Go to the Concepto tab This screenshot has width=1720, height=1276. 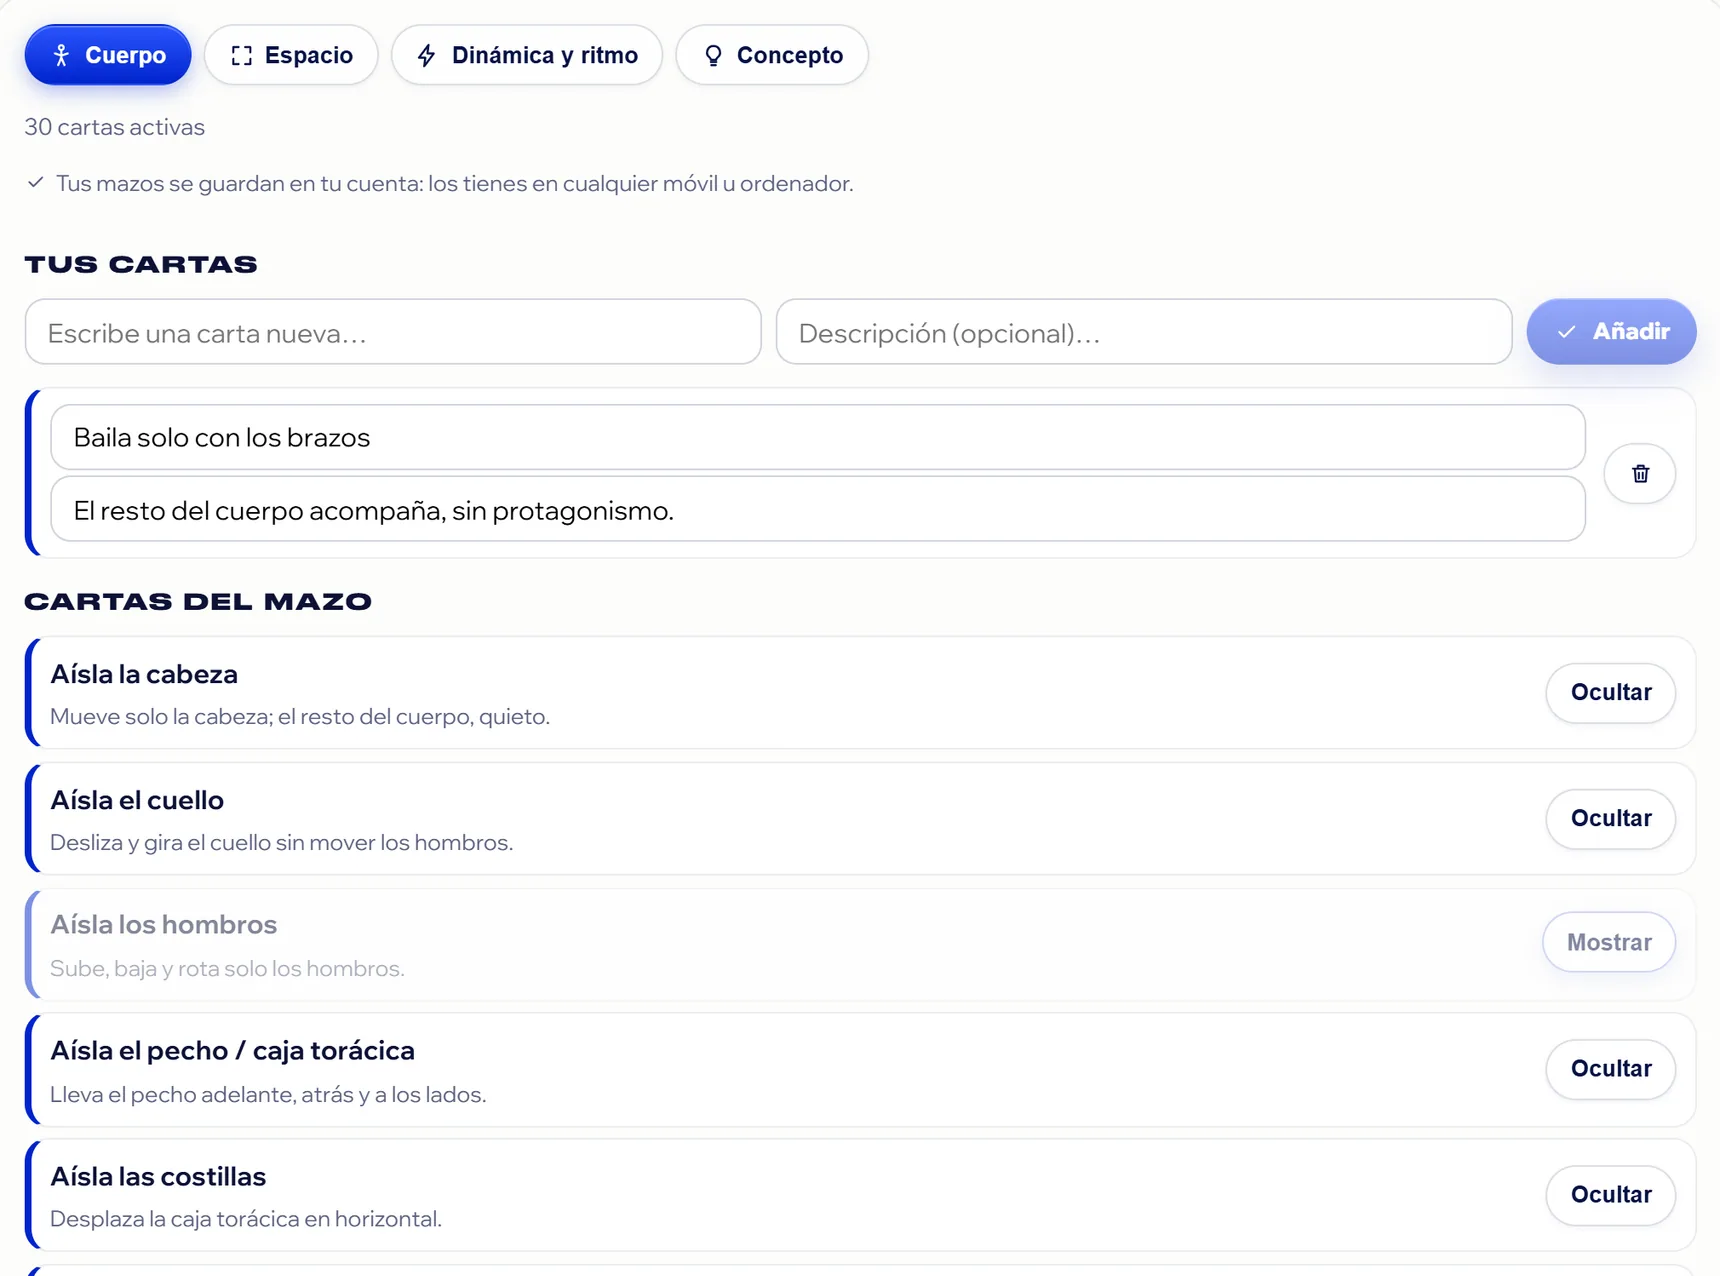coord(772,55)
